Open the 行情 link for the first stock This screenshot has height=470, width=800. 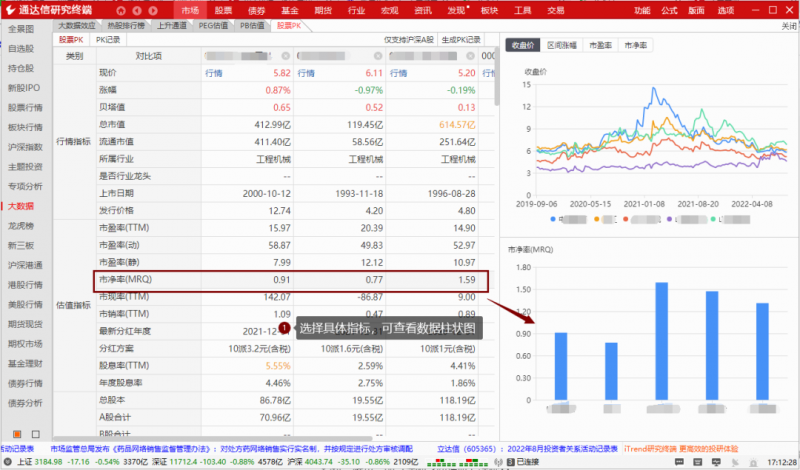point(214,73)
